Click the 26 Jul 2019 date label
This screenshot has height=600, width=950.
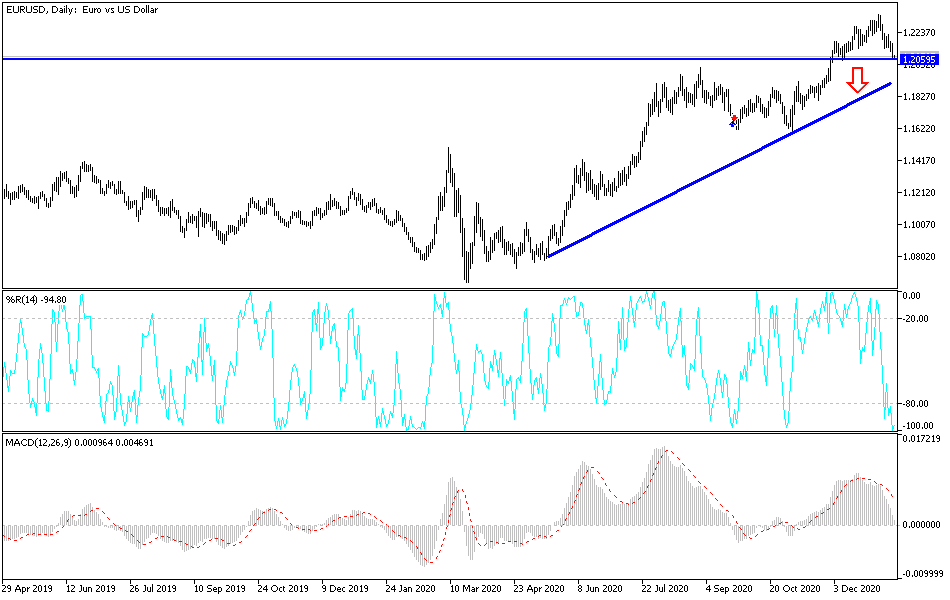pos(153,588)
